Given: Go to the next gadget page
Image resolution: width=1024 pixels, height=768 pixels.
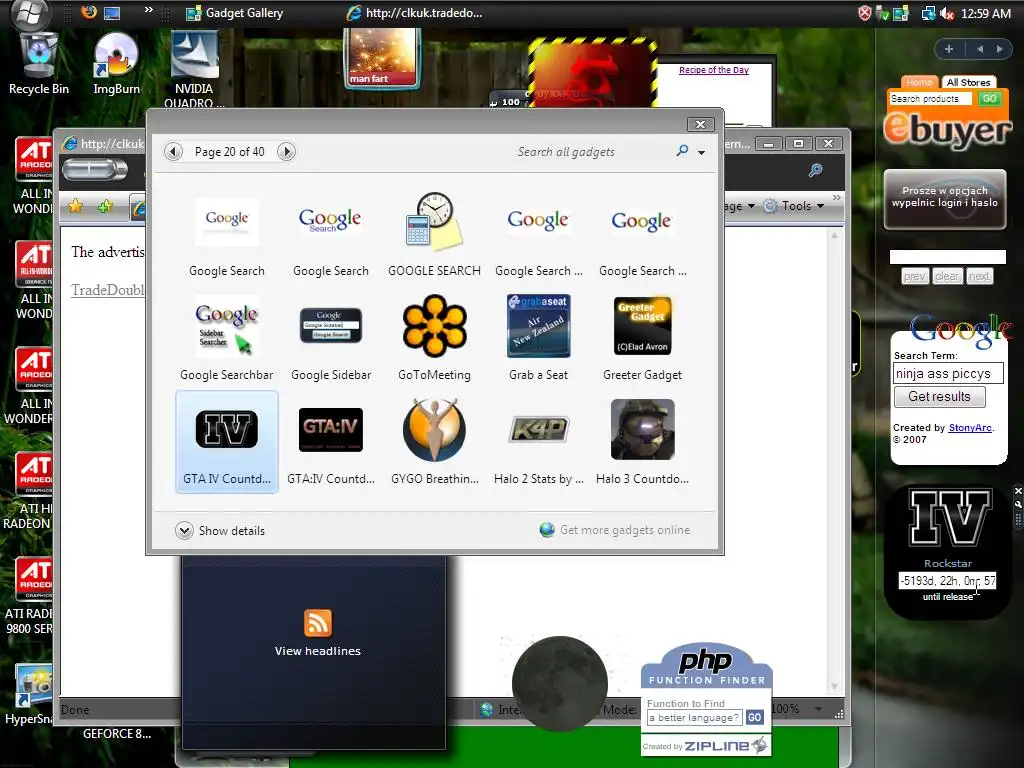Looking at the screenshot, I should 285,152.
